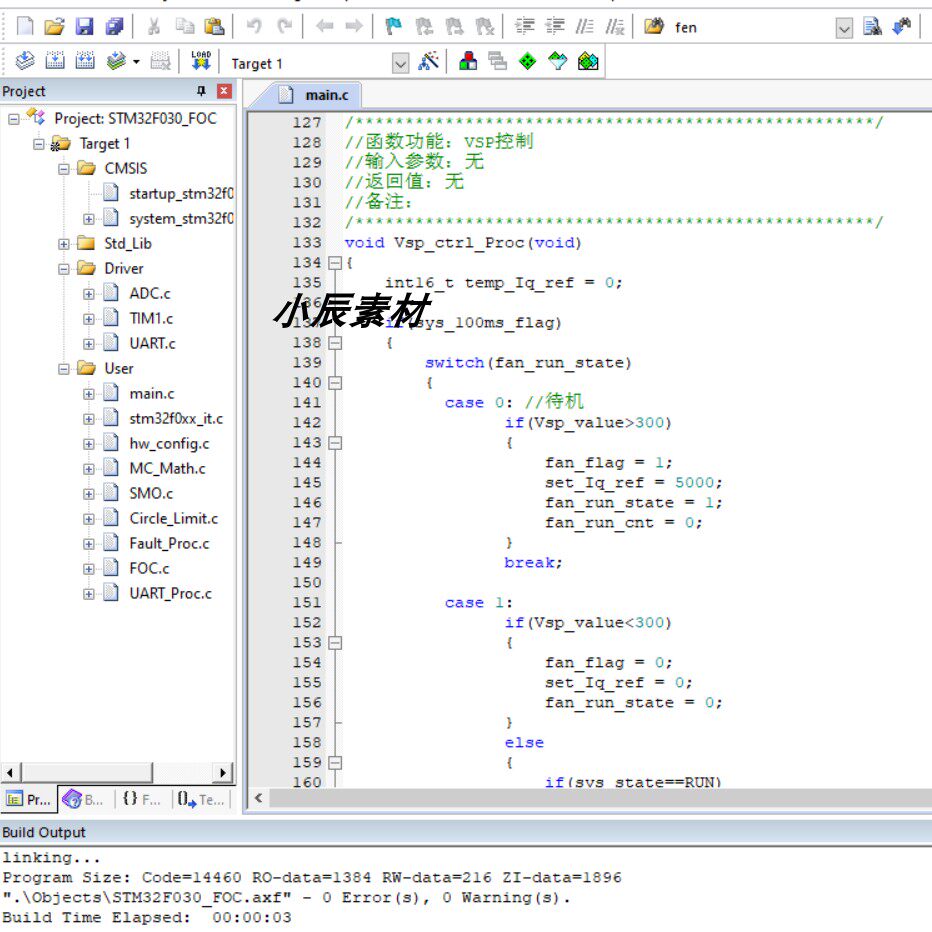932x932 pixels.
Task: Click the editor horizontal scroll left arrow
Action: point(259,798)
